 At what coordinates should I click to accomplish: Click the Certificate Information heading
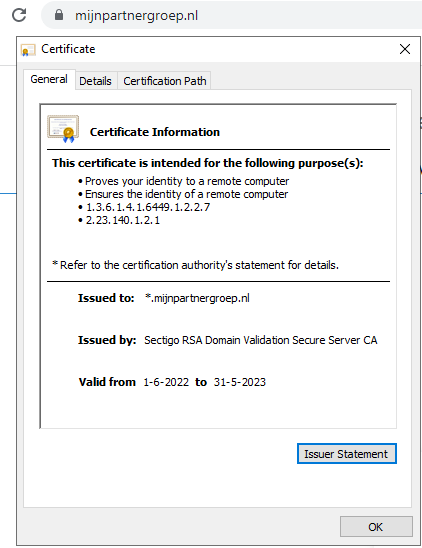(155, 132)
